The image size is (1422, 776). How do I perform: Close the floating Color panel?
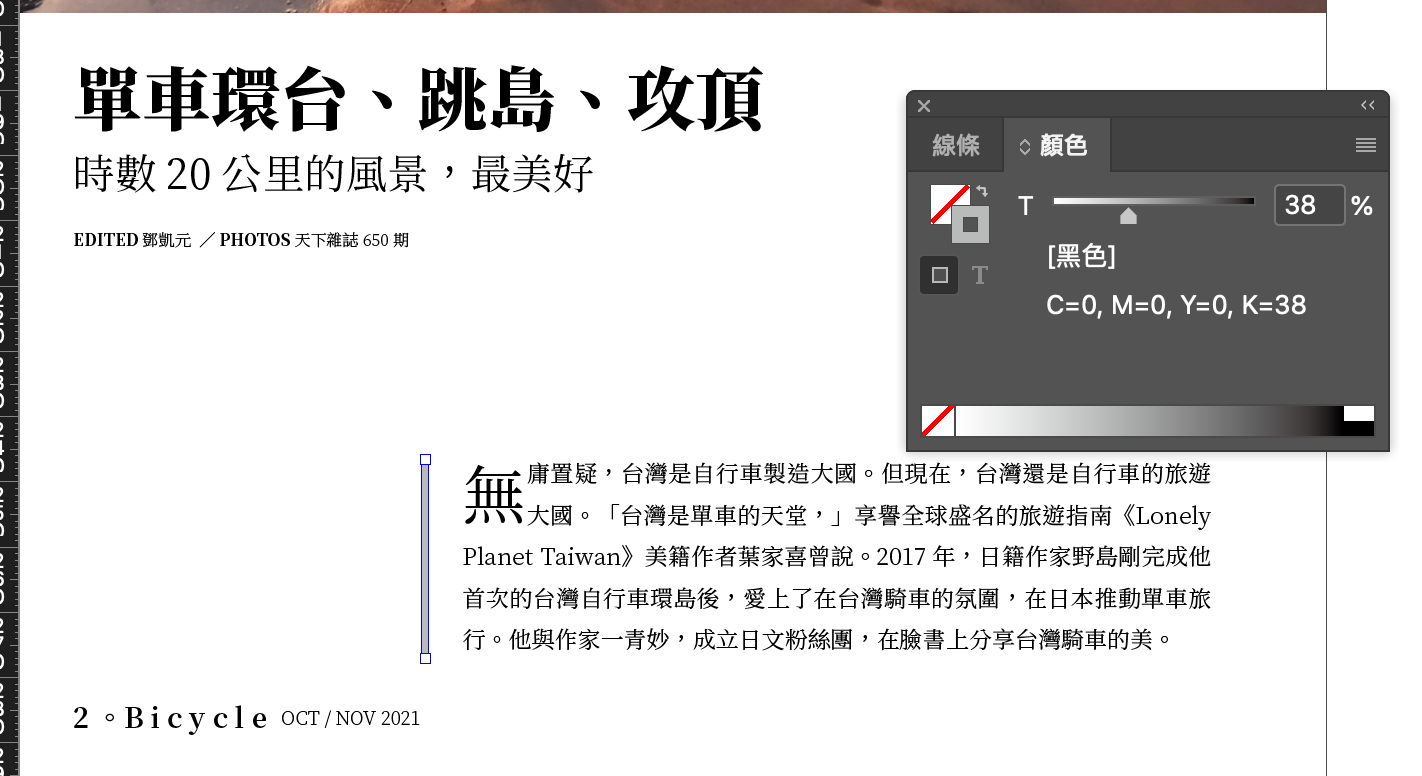[x=924, y=106]
